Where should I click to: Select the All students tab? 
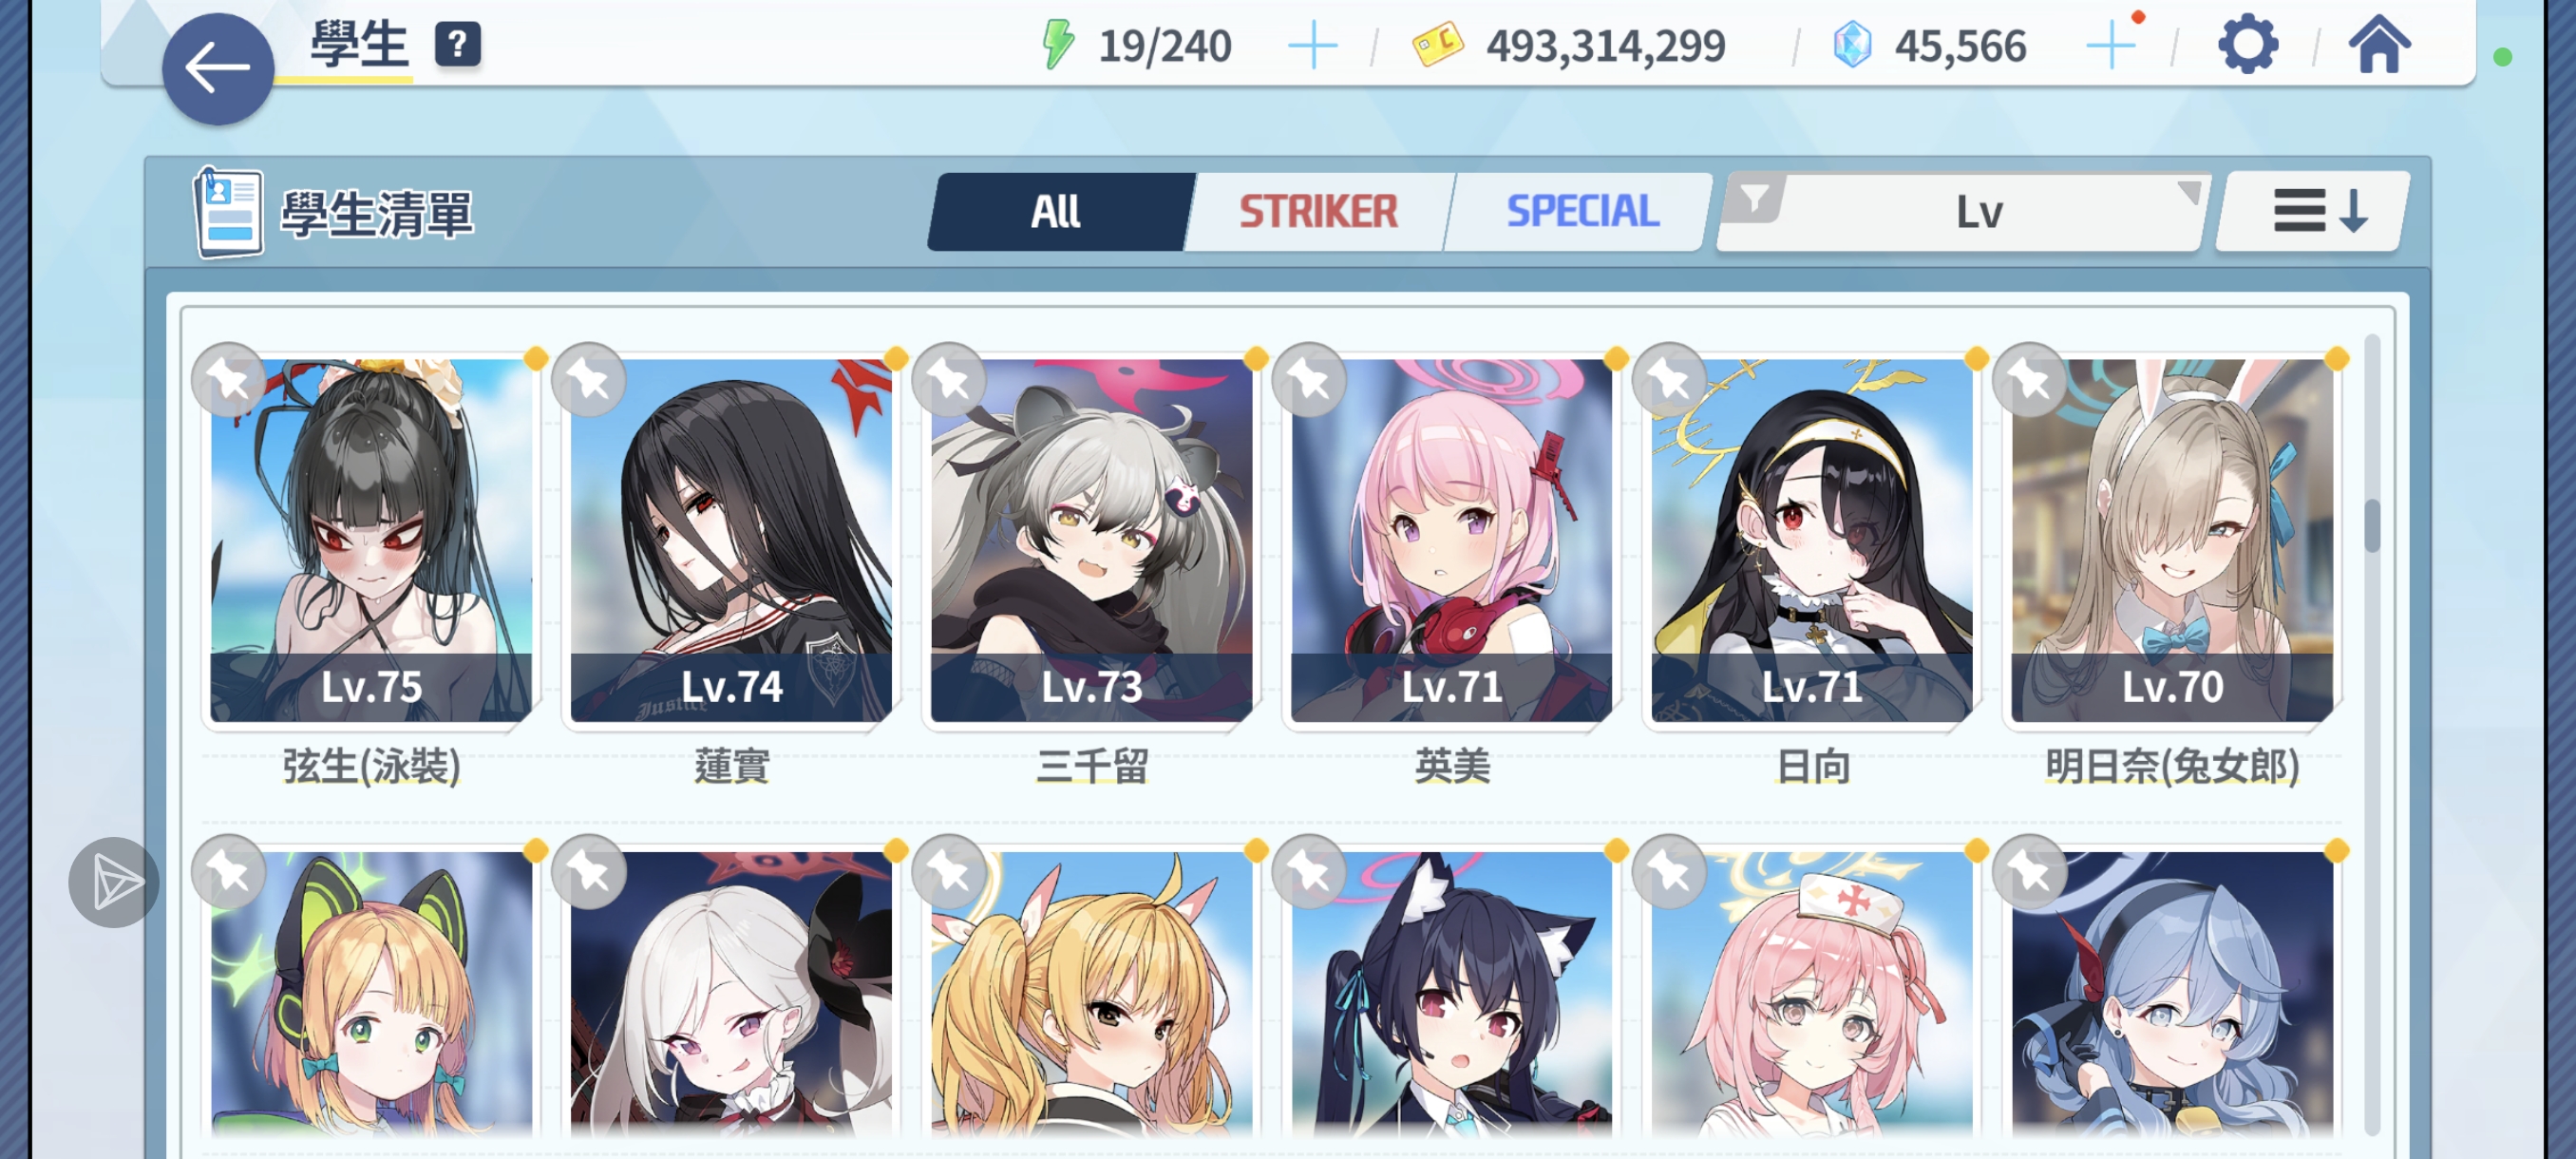tap(1056, 211)
